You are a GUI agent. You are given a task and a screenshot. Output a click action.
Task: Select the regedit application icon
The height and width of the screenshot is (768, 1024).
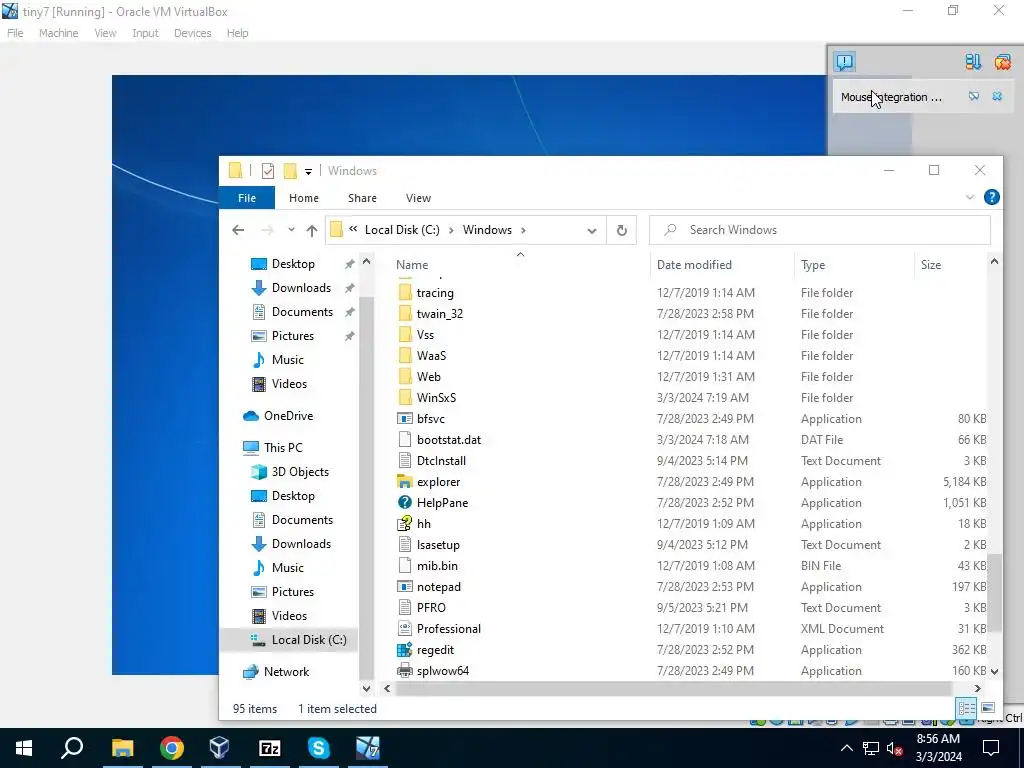click(405, 650)
